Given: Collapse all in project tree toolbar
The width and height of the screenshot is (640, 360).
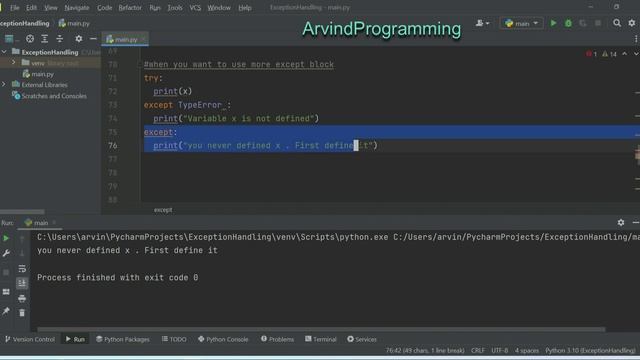Looking at the screenshot, I should click(60, 39).
